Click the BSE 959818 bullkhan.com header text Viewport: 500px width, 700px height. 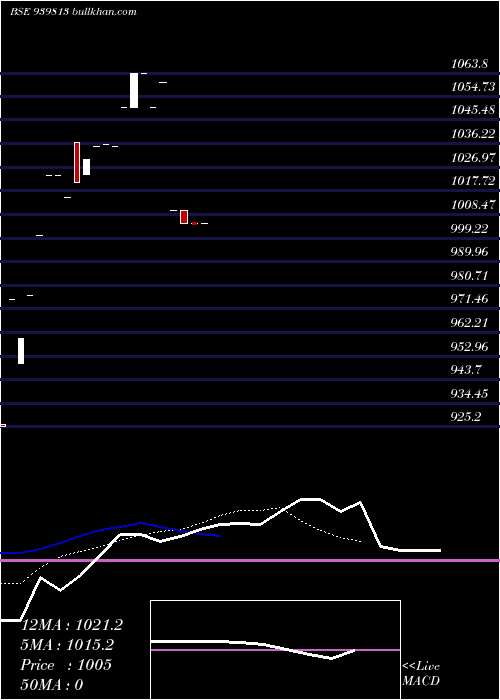coord(73,12)
